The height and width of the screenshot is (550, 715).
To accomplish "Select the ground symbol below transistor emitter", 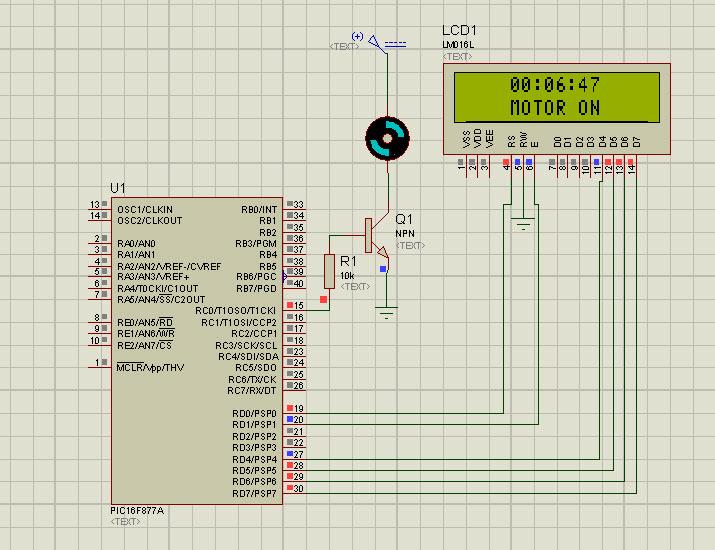I will pos(386,312).
